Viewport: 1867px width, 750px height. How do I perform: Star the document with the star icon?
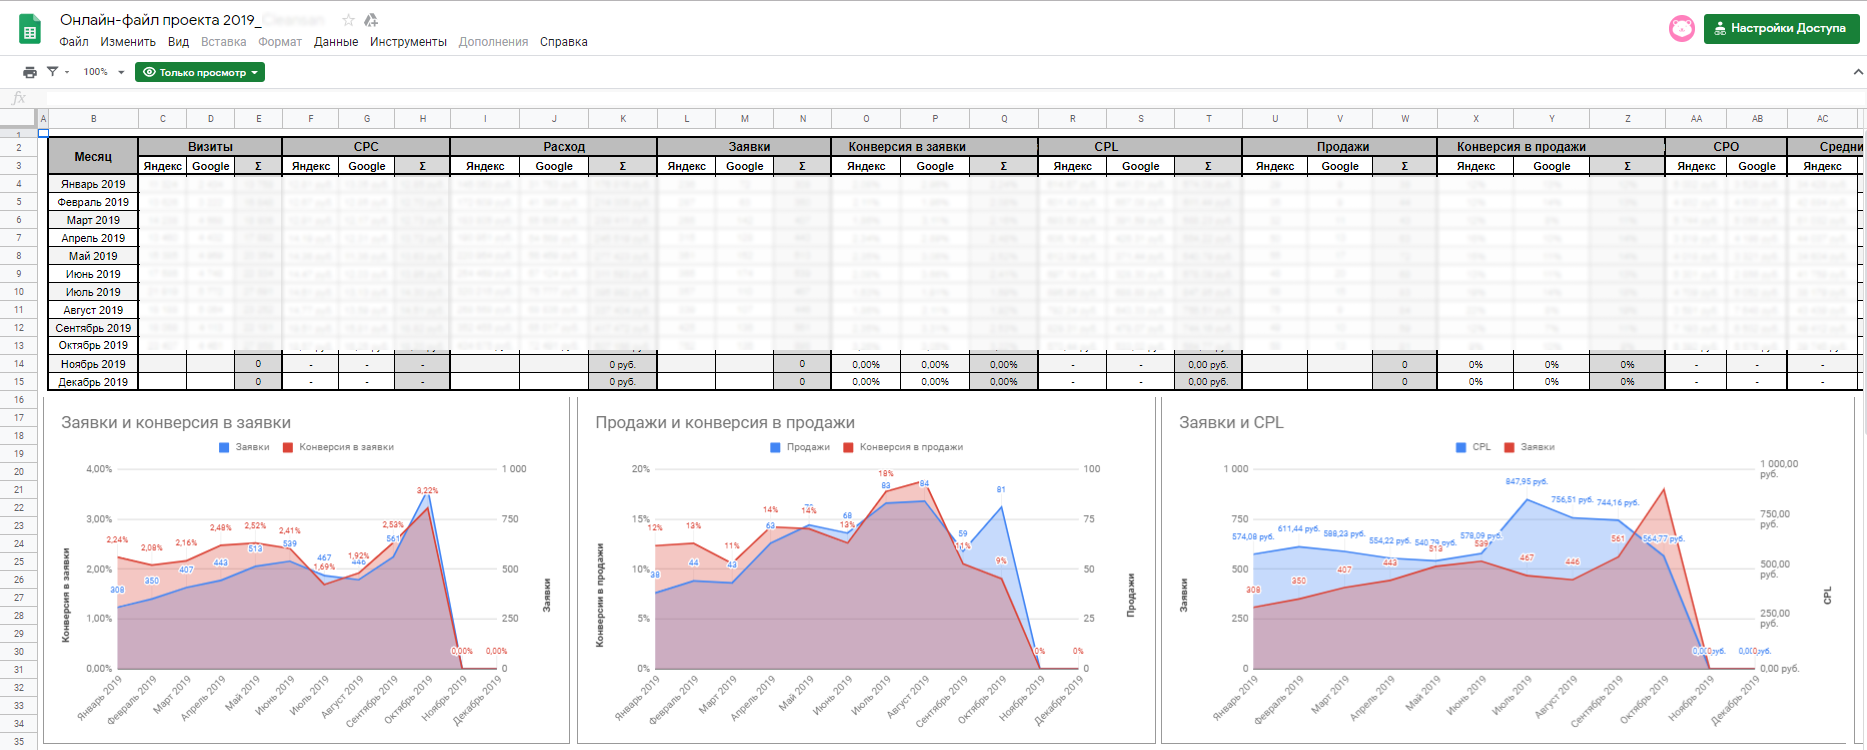[348, 20]
